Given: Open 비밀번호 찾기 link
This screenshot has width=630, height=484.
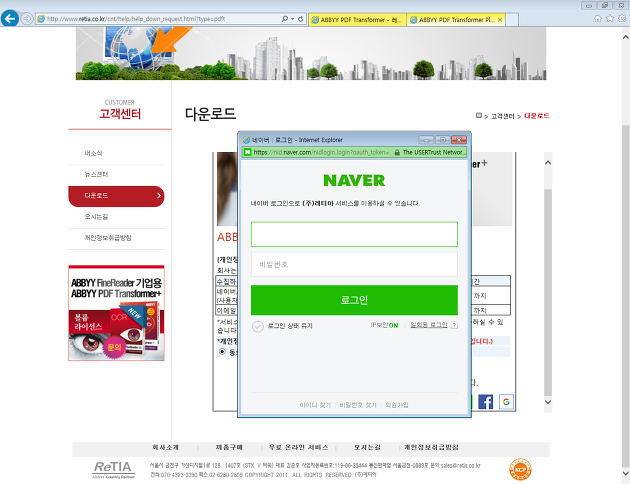Looking at the screenshot, I should click(x=358, y=405).
